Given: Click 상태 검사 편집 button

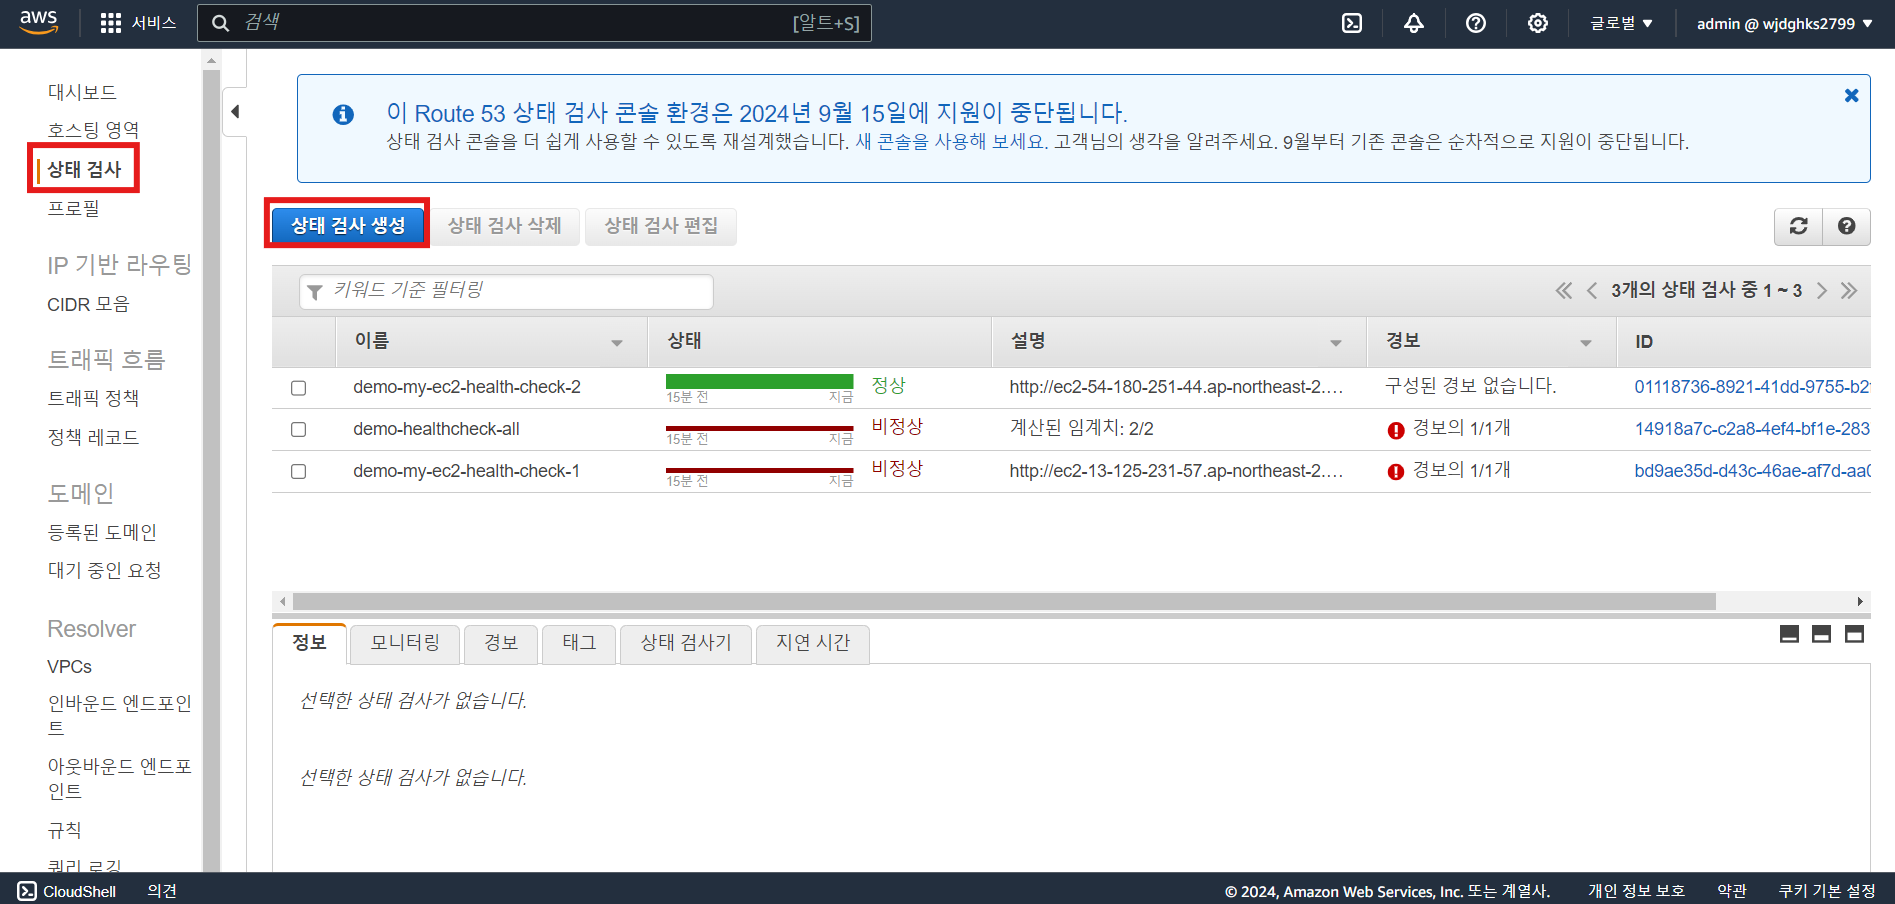Looking at the screenshot, I should click(661, 226).
